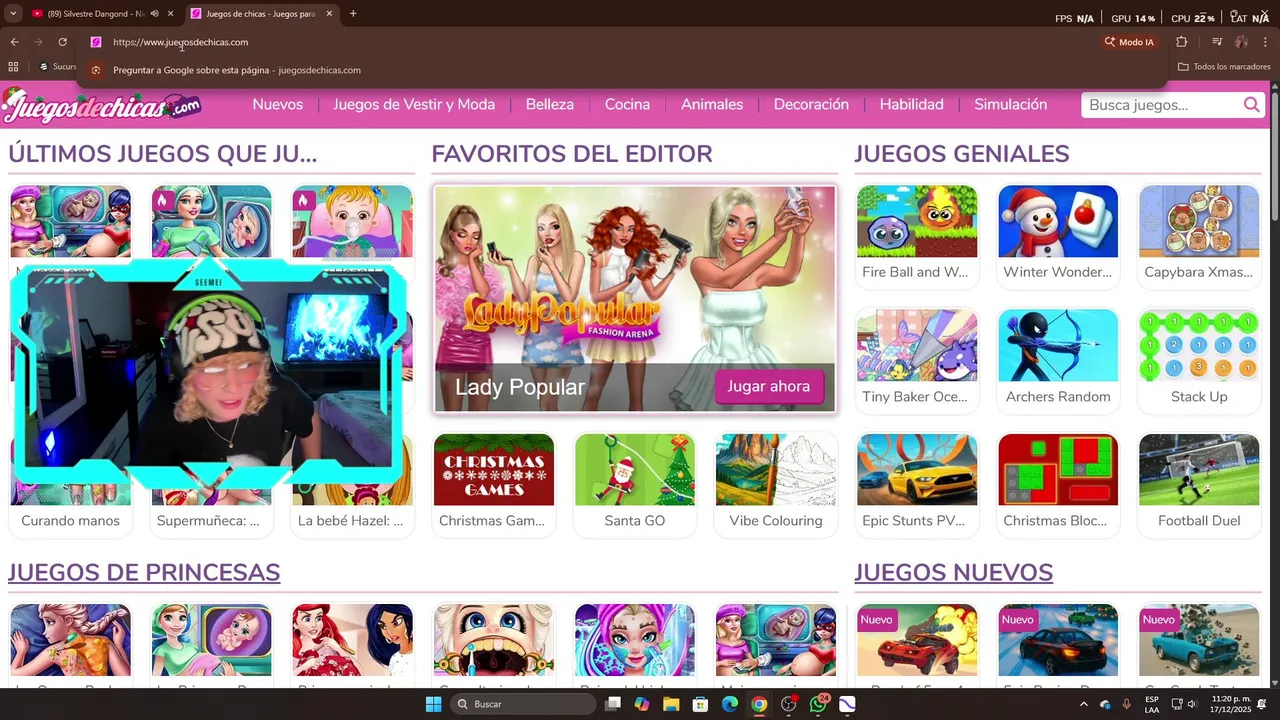Click the JUEGOS GENIALES heading
Screen dimensions: 1280x720
click(962, 154)
